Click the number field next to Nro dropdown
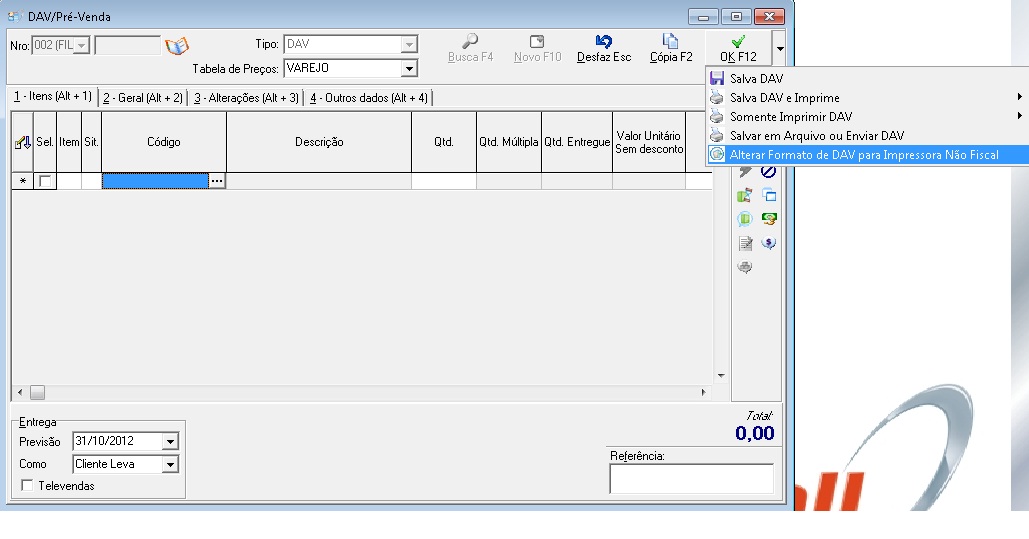This screenshot has width=1029, height=539. click(x=127, y=45)
